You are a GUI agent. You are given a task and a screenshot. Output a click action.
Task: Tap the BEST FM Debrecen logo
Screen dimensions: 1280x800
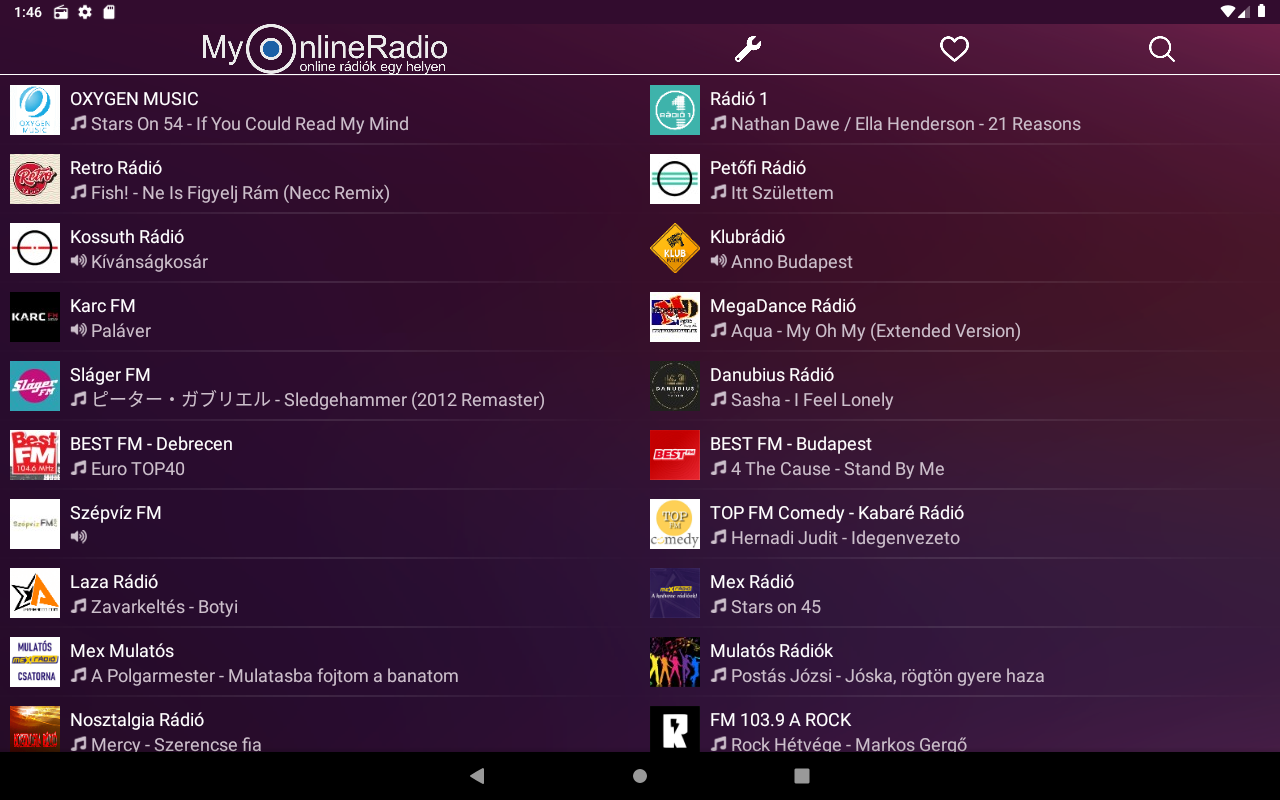point(35,455)
